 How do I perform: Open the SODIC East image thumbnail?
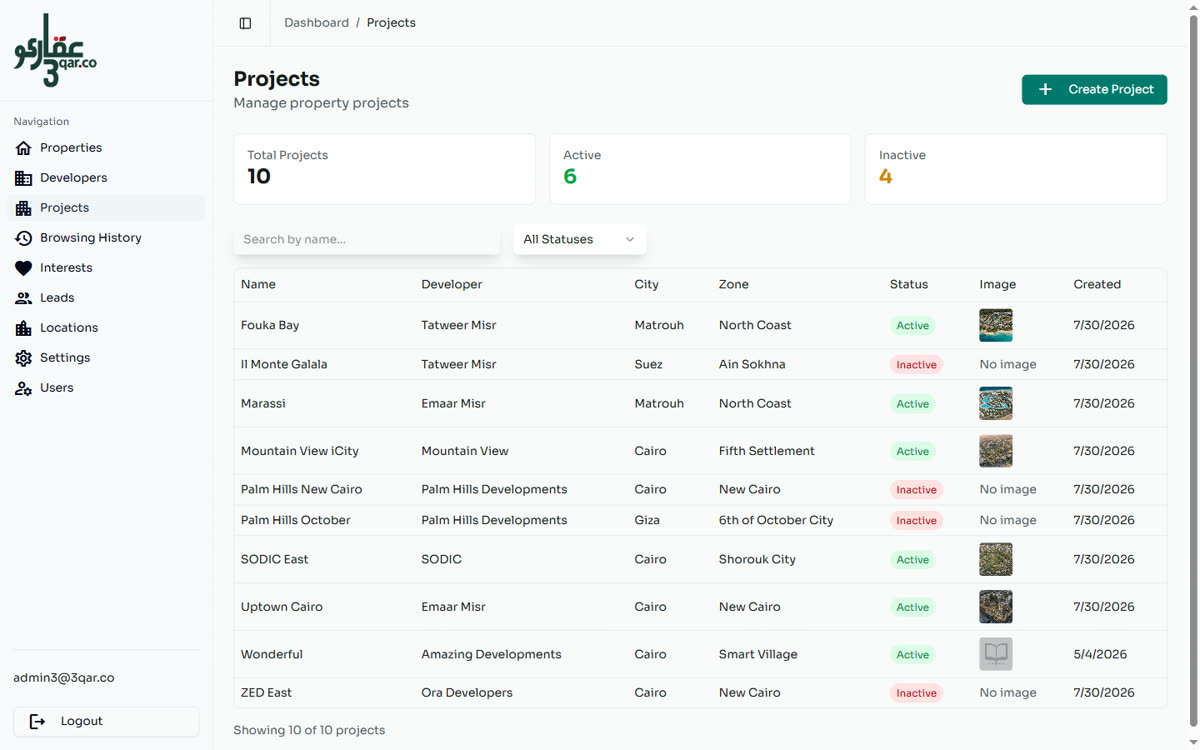(996, 559)
